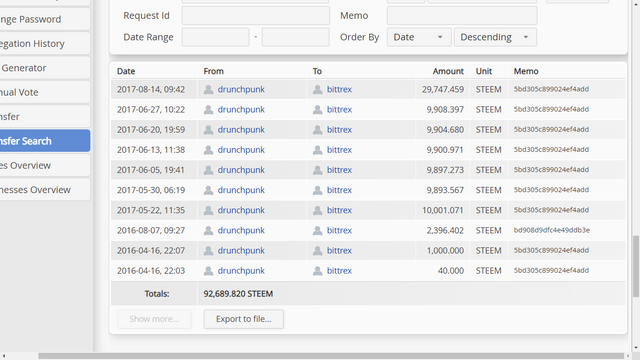This screenshot has width=640, height=360.
Task: Click recipient avatar icon in 2017-06-05 row
Action: tap(318, 170)
